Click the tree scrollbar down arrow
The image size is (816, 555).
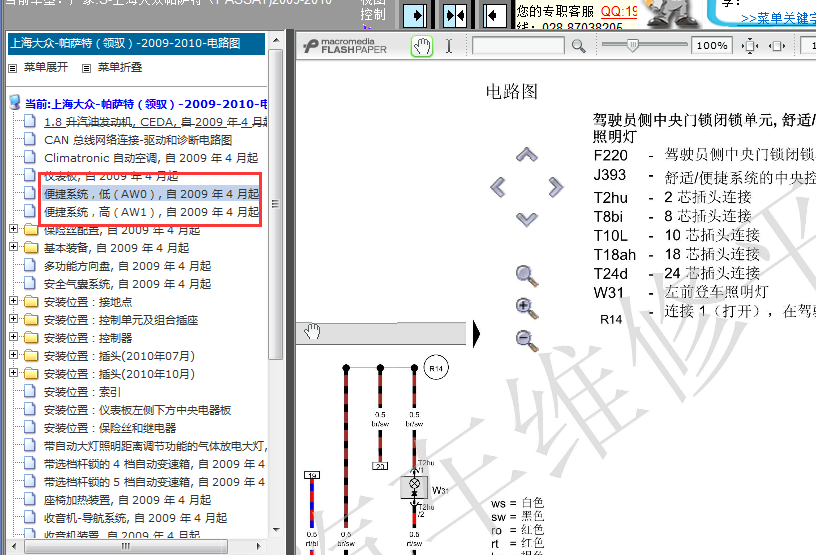coord(276,530)
